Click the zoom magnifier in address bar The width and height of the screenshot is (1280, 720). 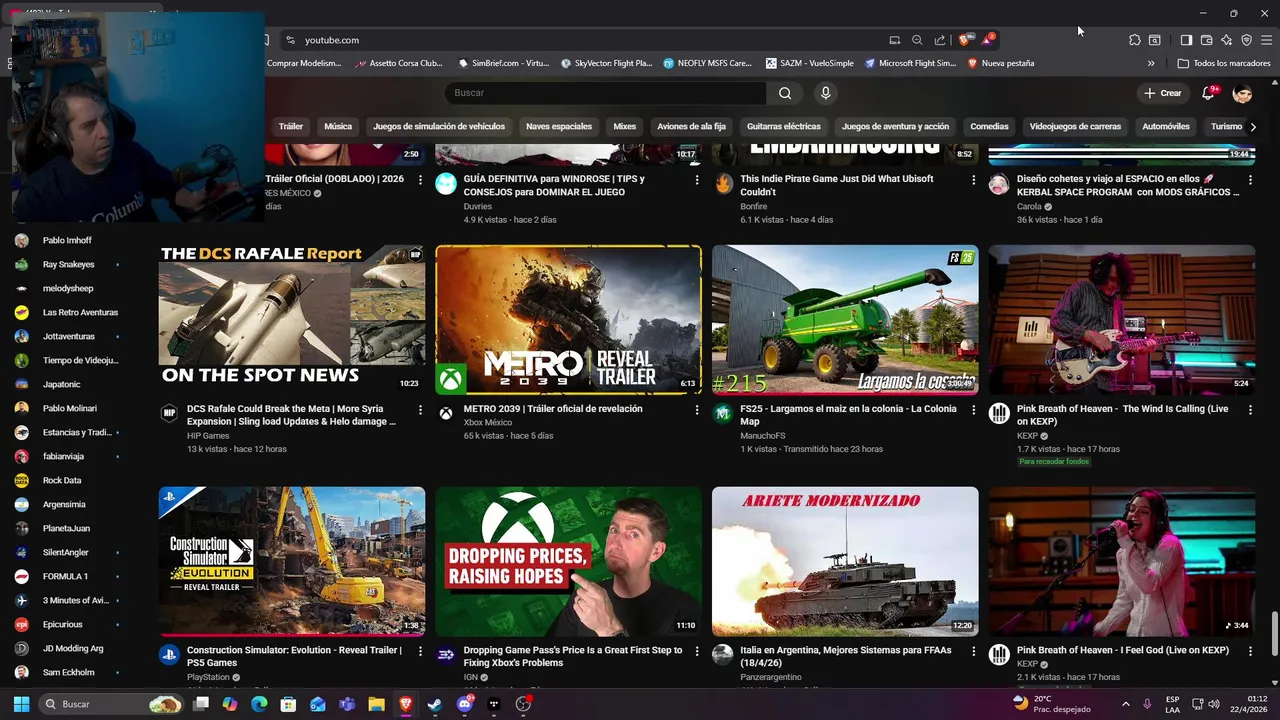point(917,40)
